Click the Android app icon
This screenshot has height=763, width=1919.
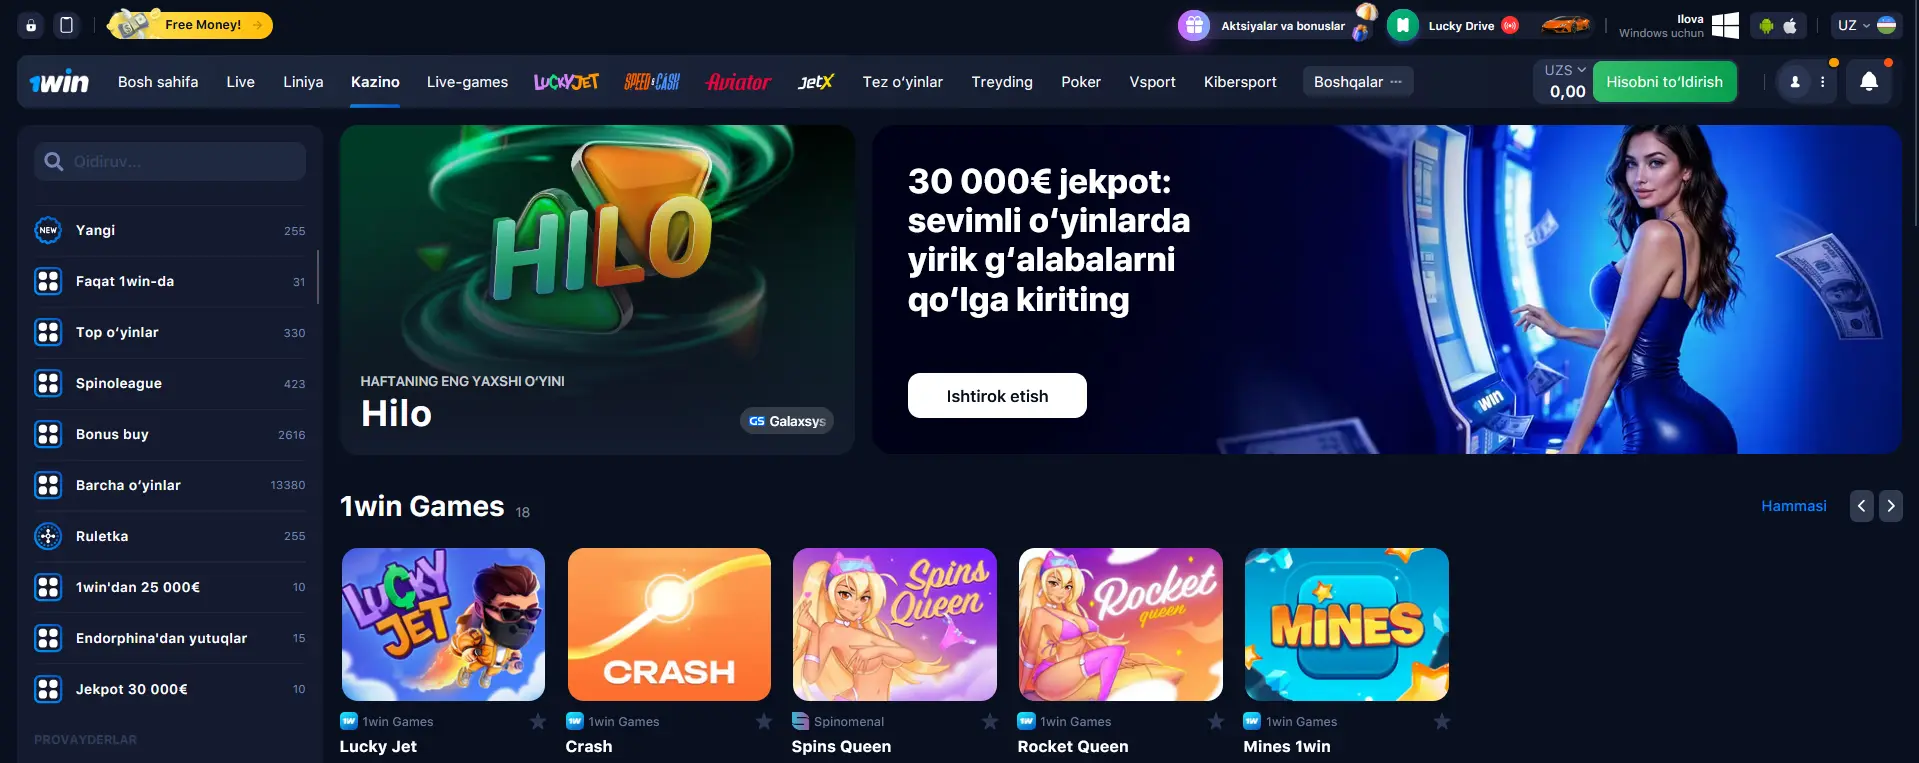pyautogui.click(x=1767, y=26)
